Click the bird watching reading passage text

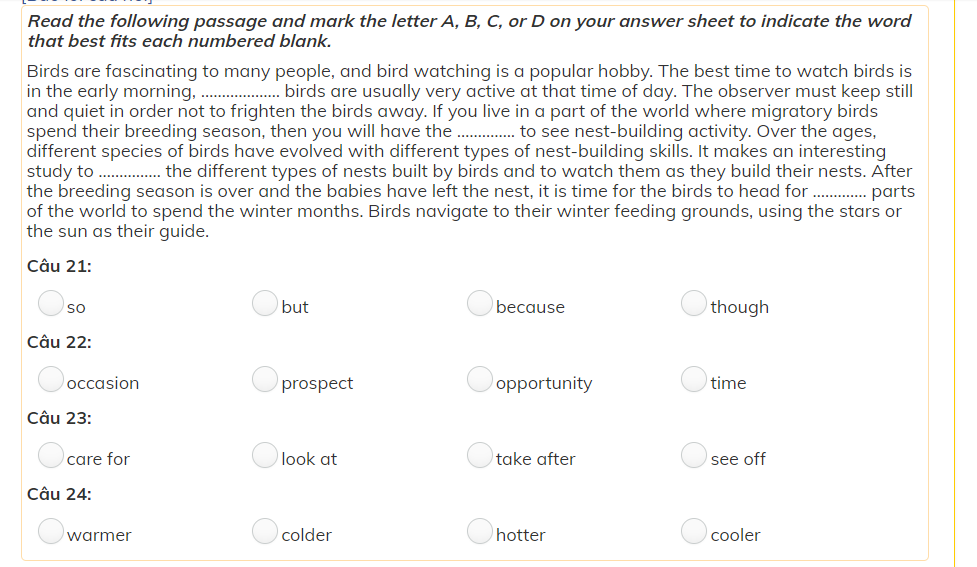coord(470,151)
